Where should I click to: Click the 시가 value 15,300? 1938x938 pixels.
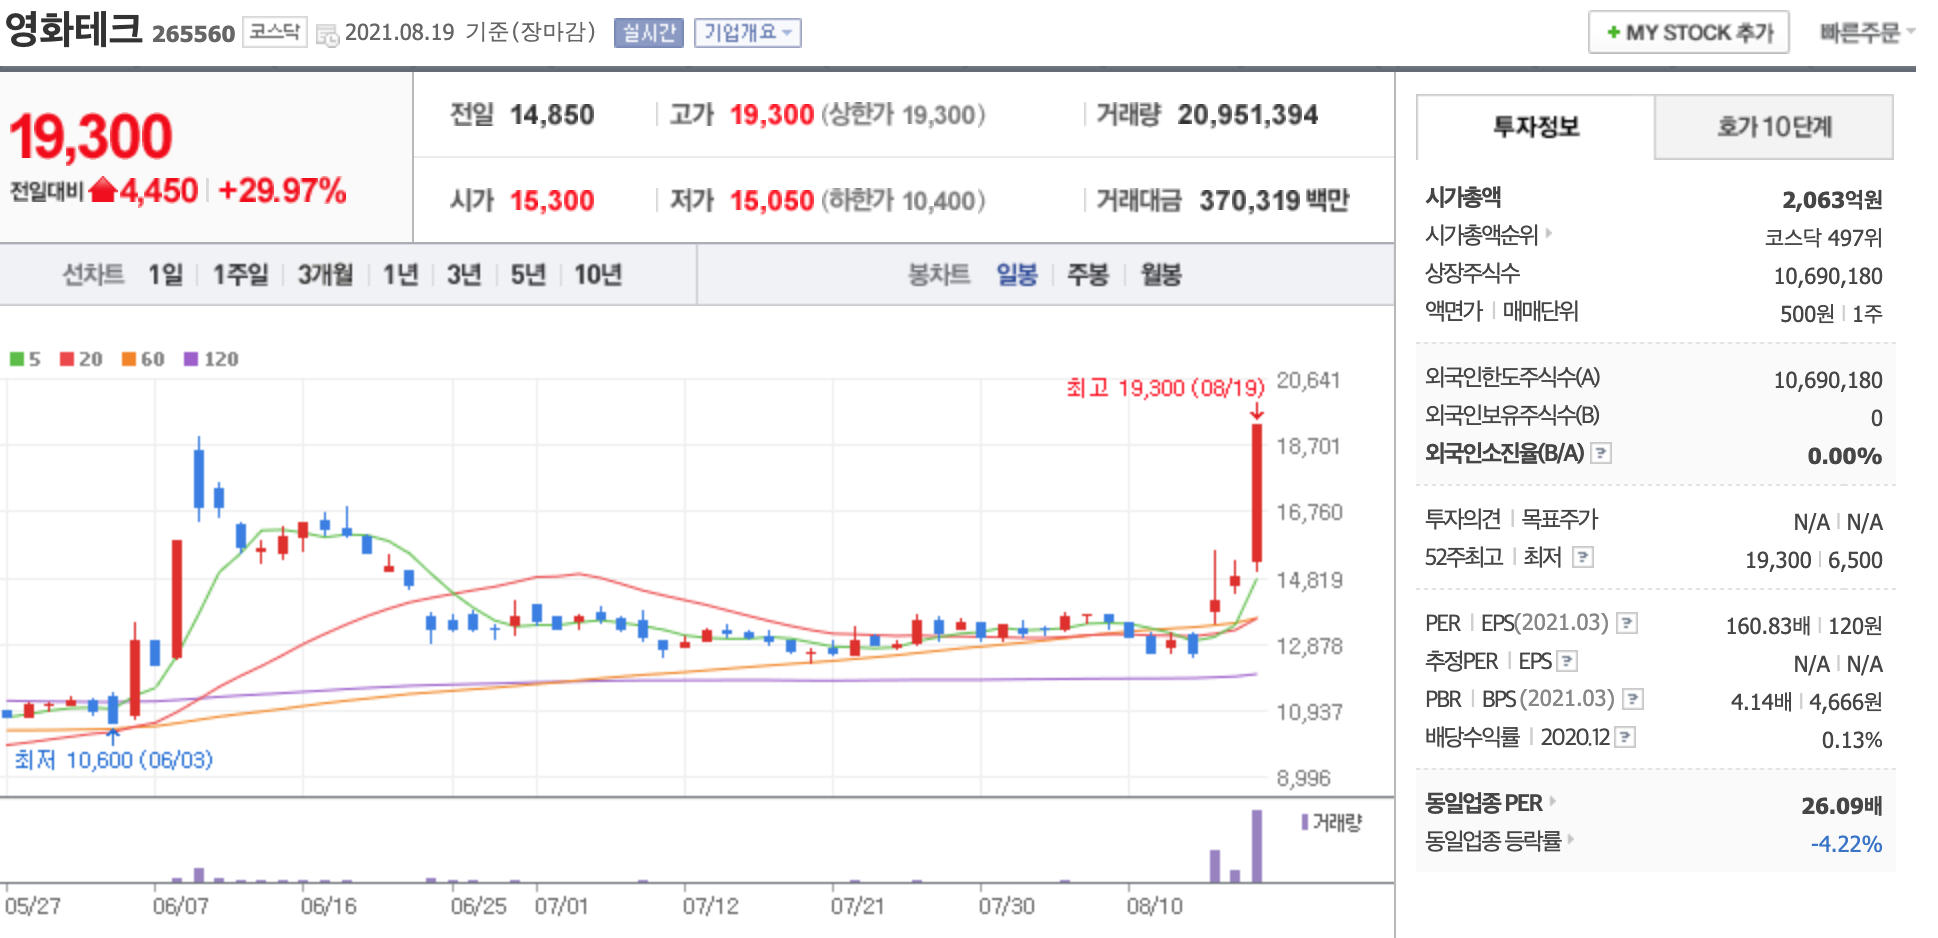[x=552, y=201]
